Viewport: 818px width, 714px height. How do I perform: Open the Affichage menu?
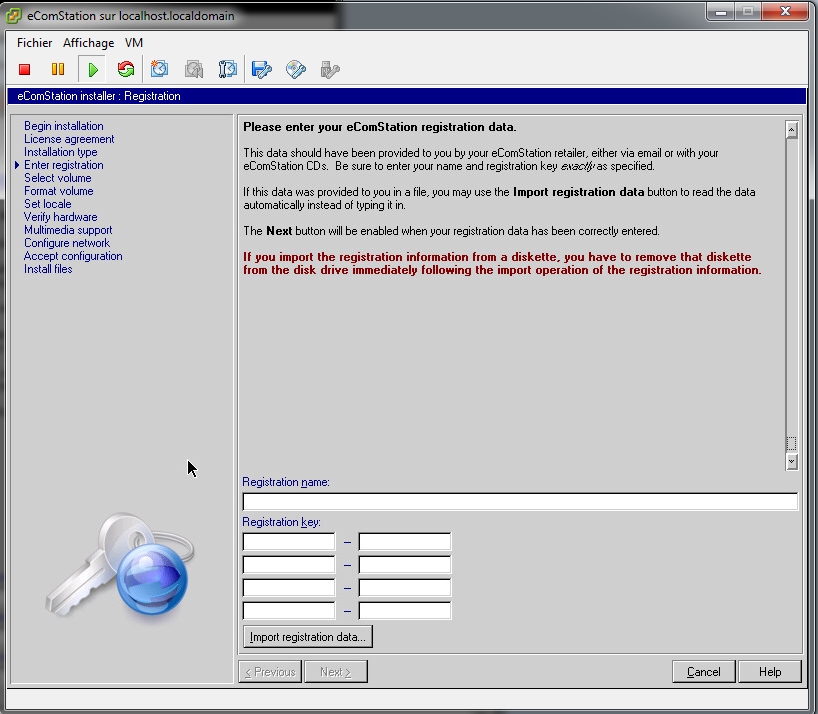tap(88, 43)
